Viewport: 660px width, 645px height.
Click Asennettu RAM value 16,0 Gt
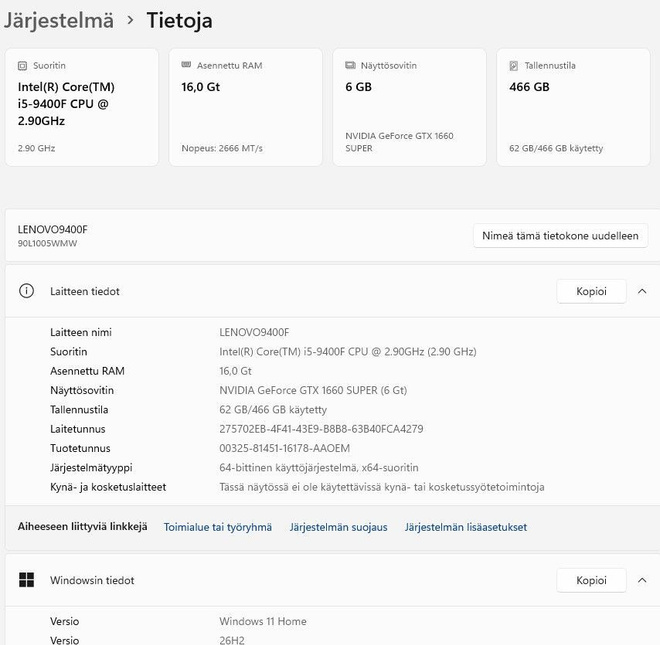[x=235, y=371]
